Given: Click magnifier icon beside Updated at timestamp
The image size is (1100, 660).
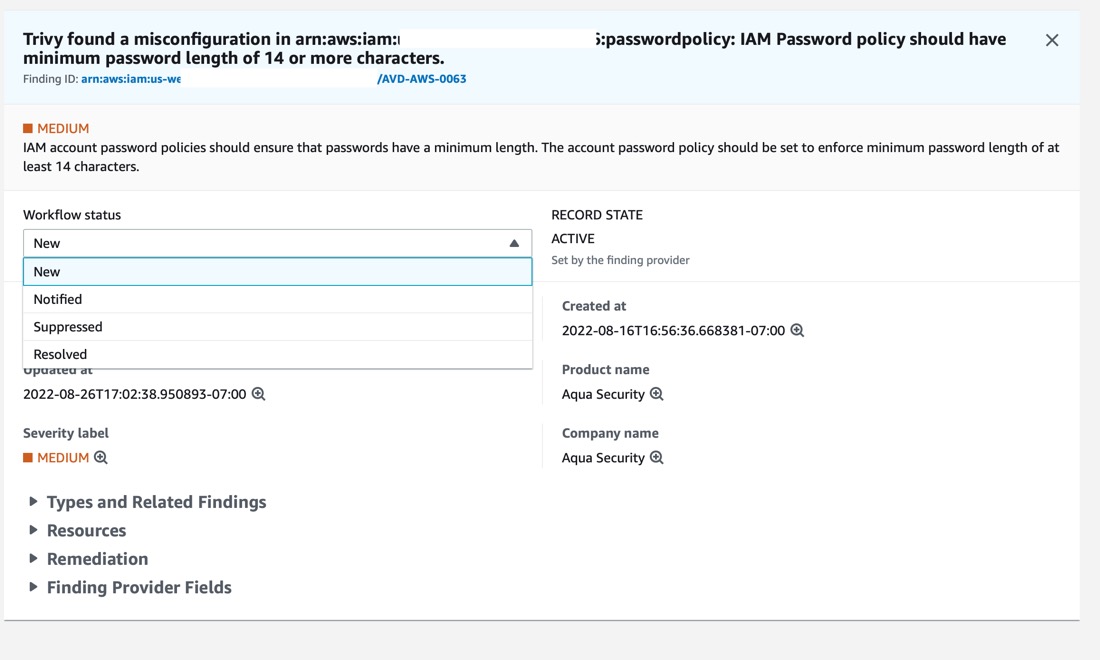Looking at the screenshot, I should click(258, 394).
